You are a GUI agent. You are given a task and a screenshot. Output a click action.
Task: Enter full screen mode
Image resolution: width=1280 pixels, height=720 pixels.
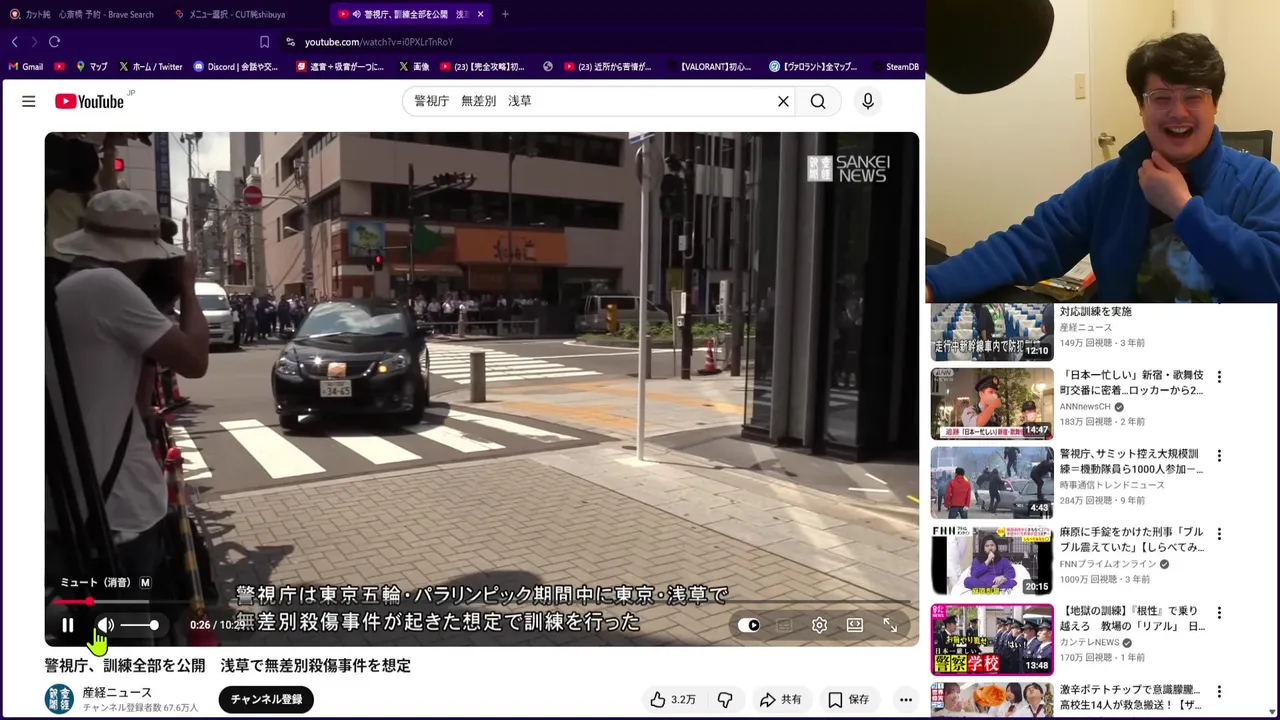(x=890, y=625)
